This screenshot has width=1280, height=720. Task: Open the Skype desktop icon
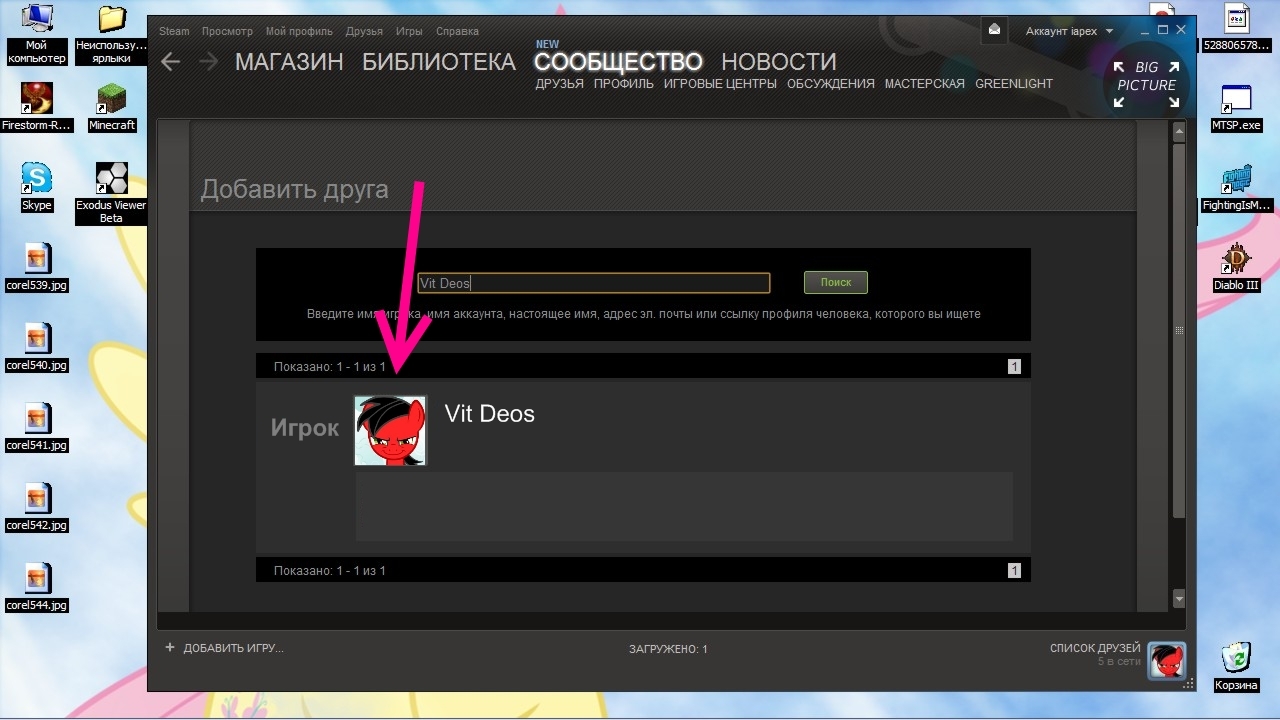[37, 187]
